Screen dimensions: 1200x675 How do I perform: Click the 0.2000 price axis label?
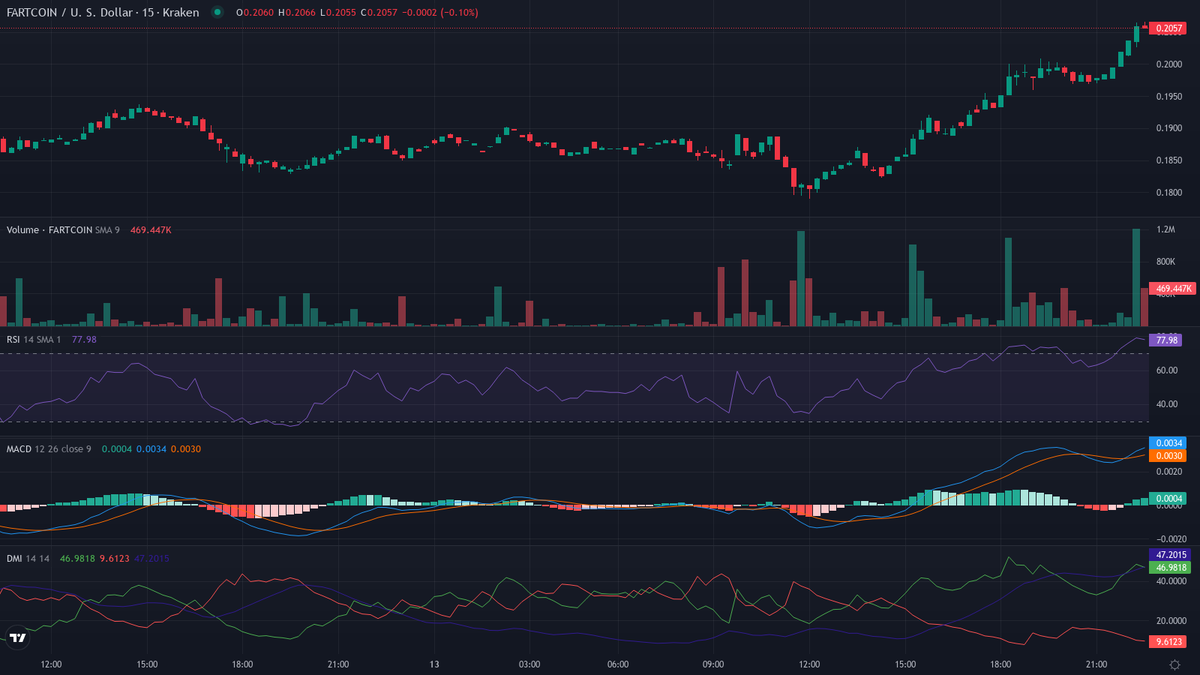tap(1168, 63)
